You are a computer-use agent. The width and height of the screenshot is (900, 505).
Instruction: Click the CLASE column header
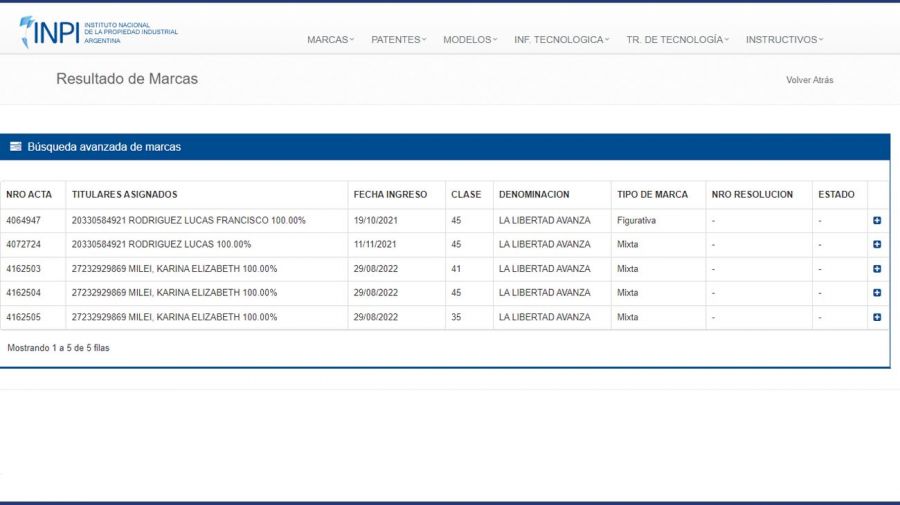[466, 195]
